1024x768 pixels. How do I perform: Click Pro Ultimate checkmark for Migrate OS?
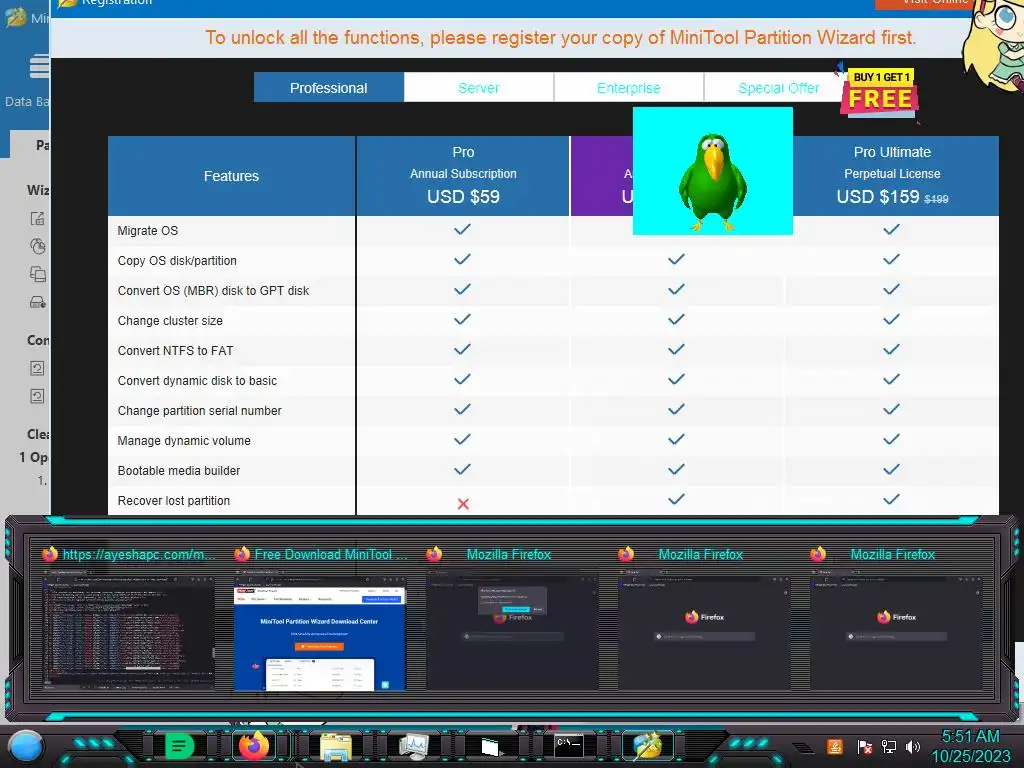[891, 229]
